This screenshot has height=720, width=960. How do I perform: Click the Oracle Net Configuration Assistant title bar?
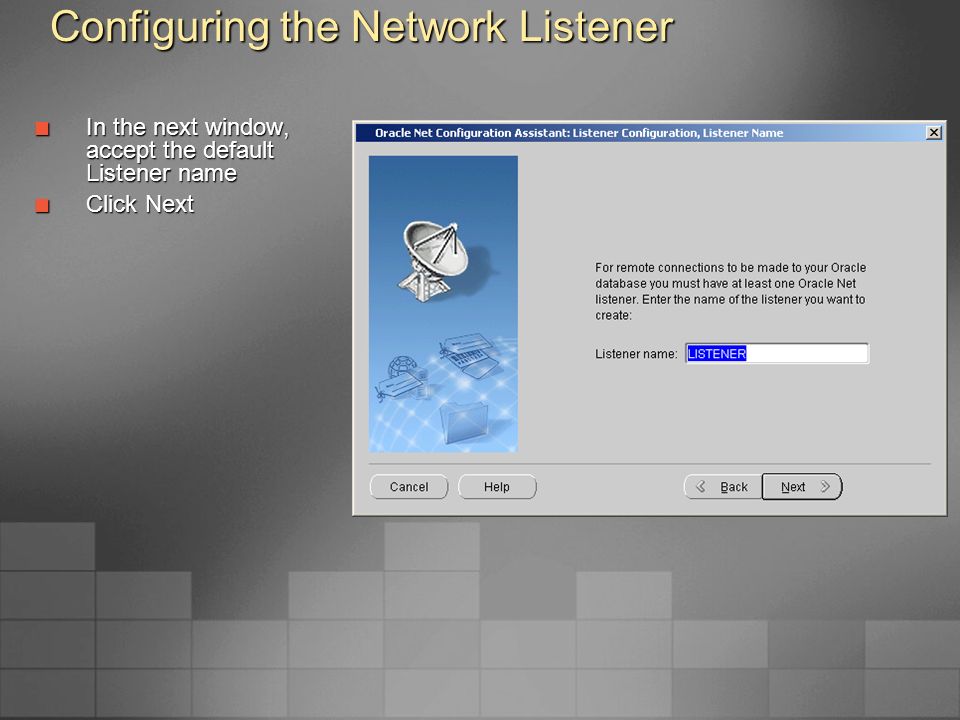(x=640, y=133)
